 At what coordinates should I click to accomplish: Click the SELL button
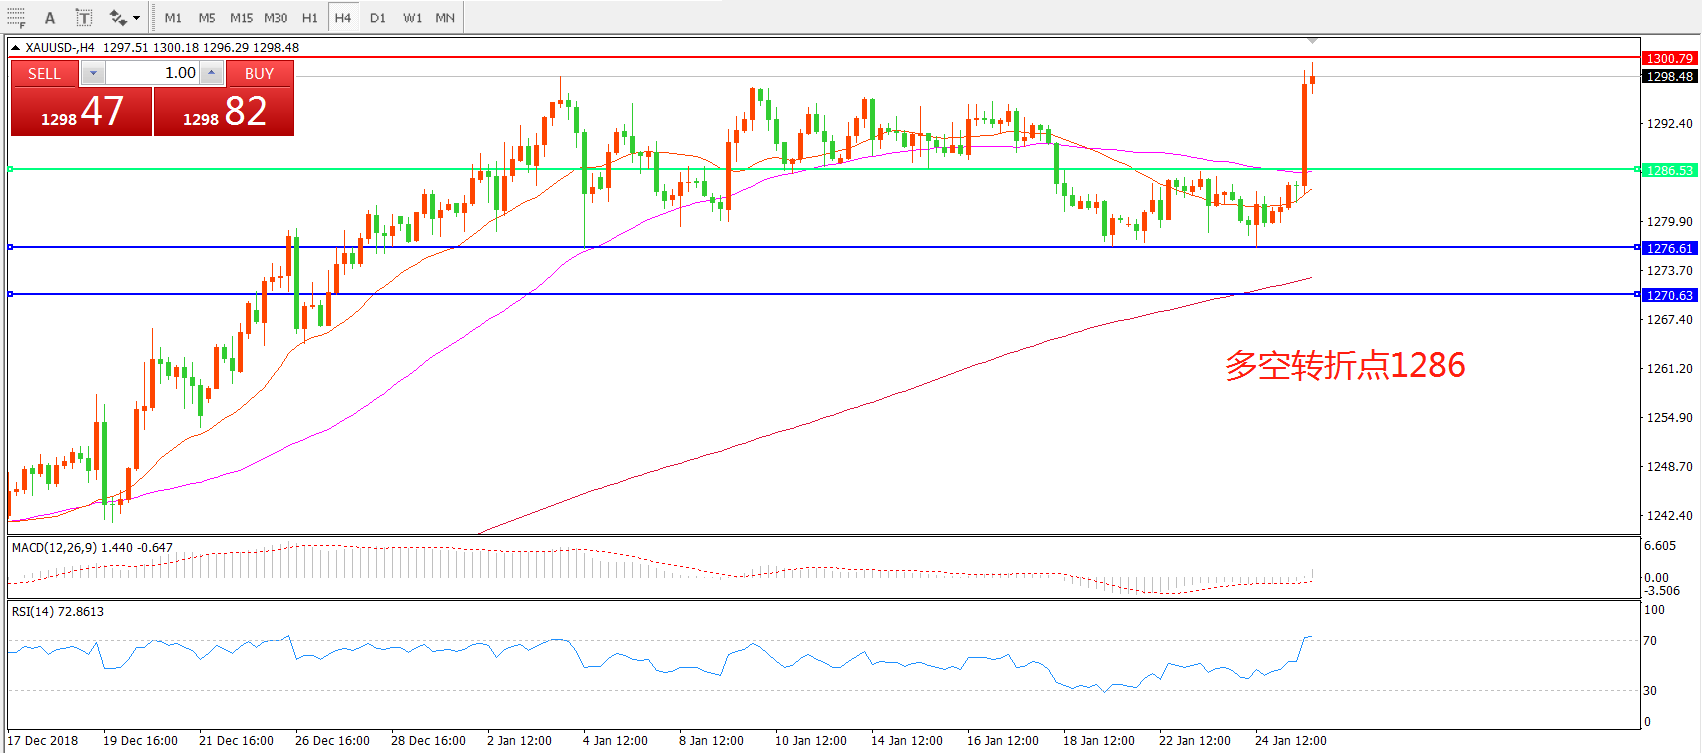click(x=44, y=73)
